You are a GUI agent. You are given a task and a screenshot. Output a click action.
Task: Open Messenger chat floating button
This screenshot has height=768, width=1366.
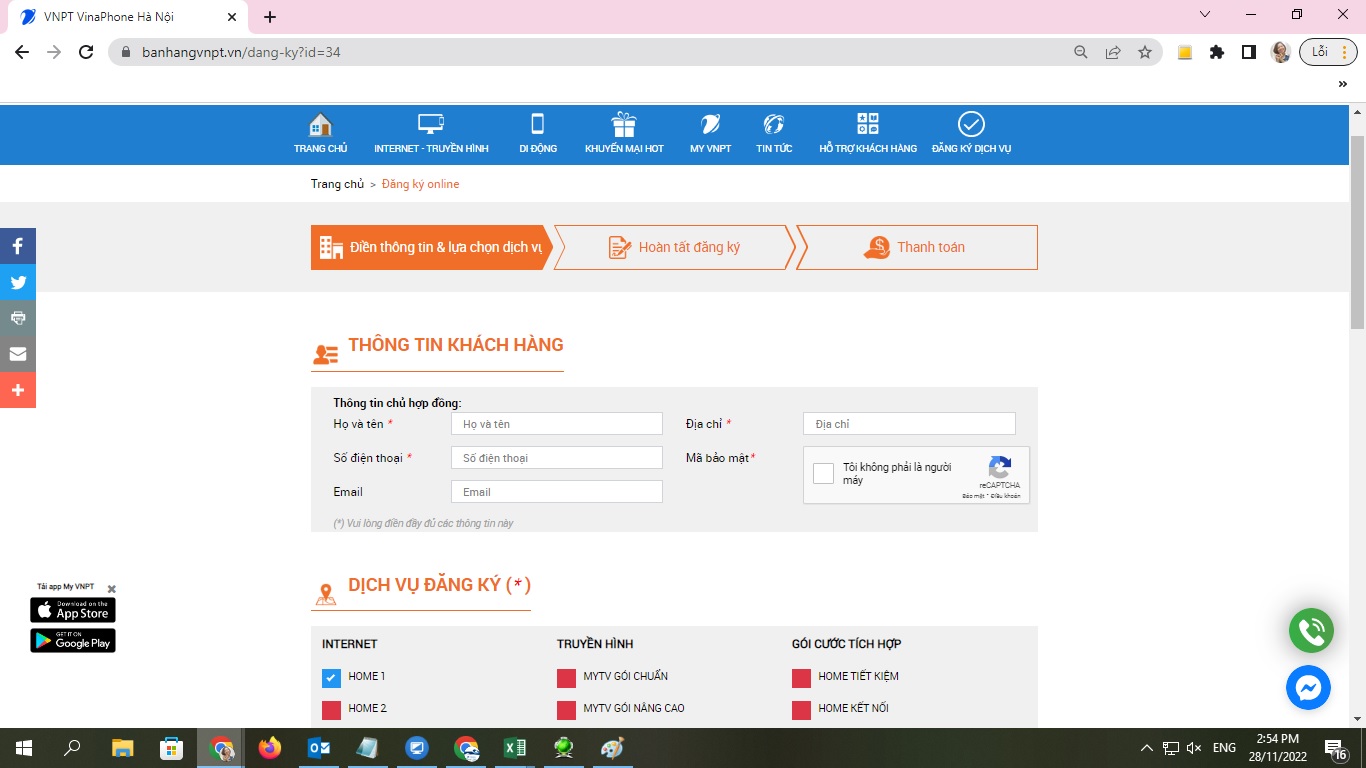(1308, 688)
